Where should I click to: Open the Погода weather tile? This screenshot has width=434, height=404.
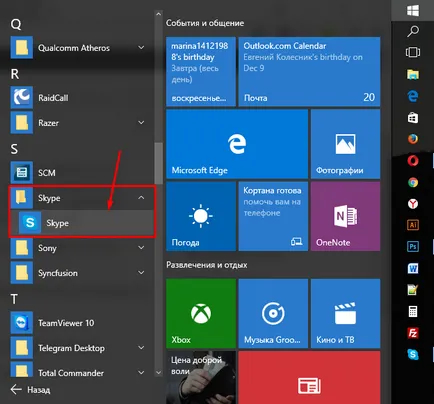(201, 216)
